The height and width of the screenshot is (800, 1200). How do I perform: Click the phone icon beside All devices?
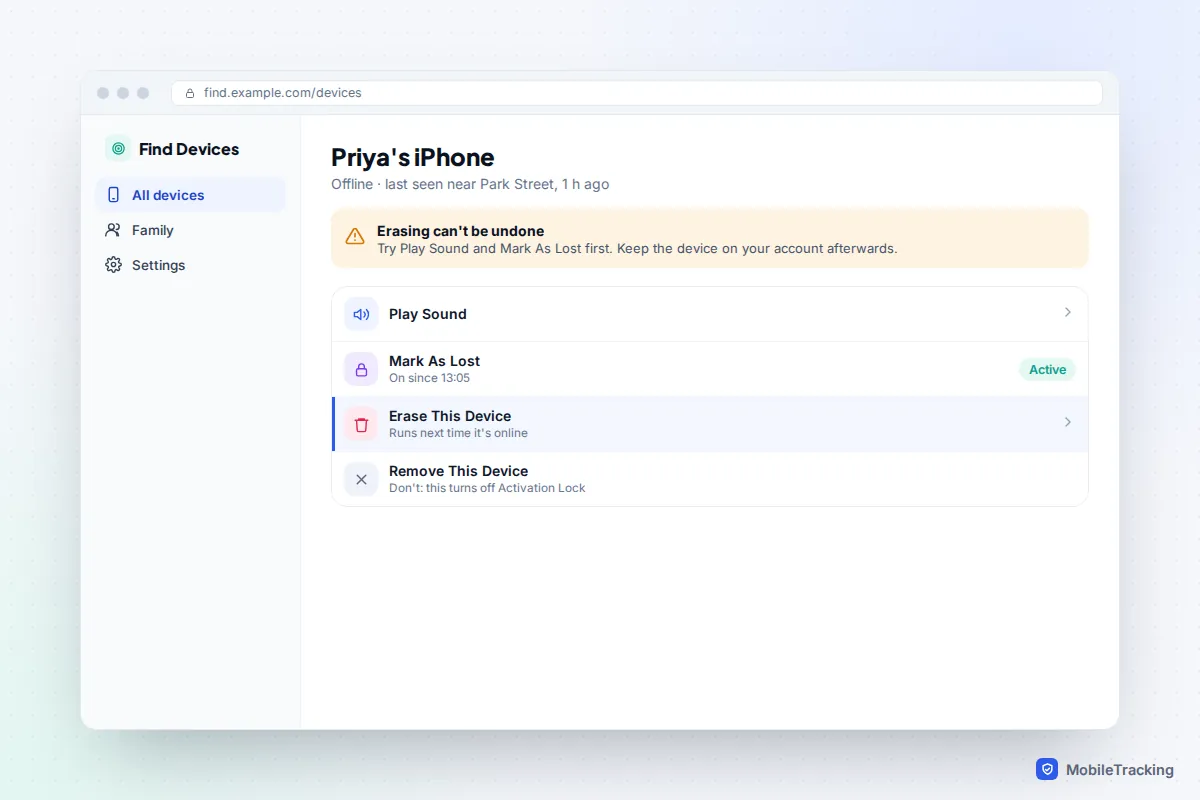coord(113,195)
